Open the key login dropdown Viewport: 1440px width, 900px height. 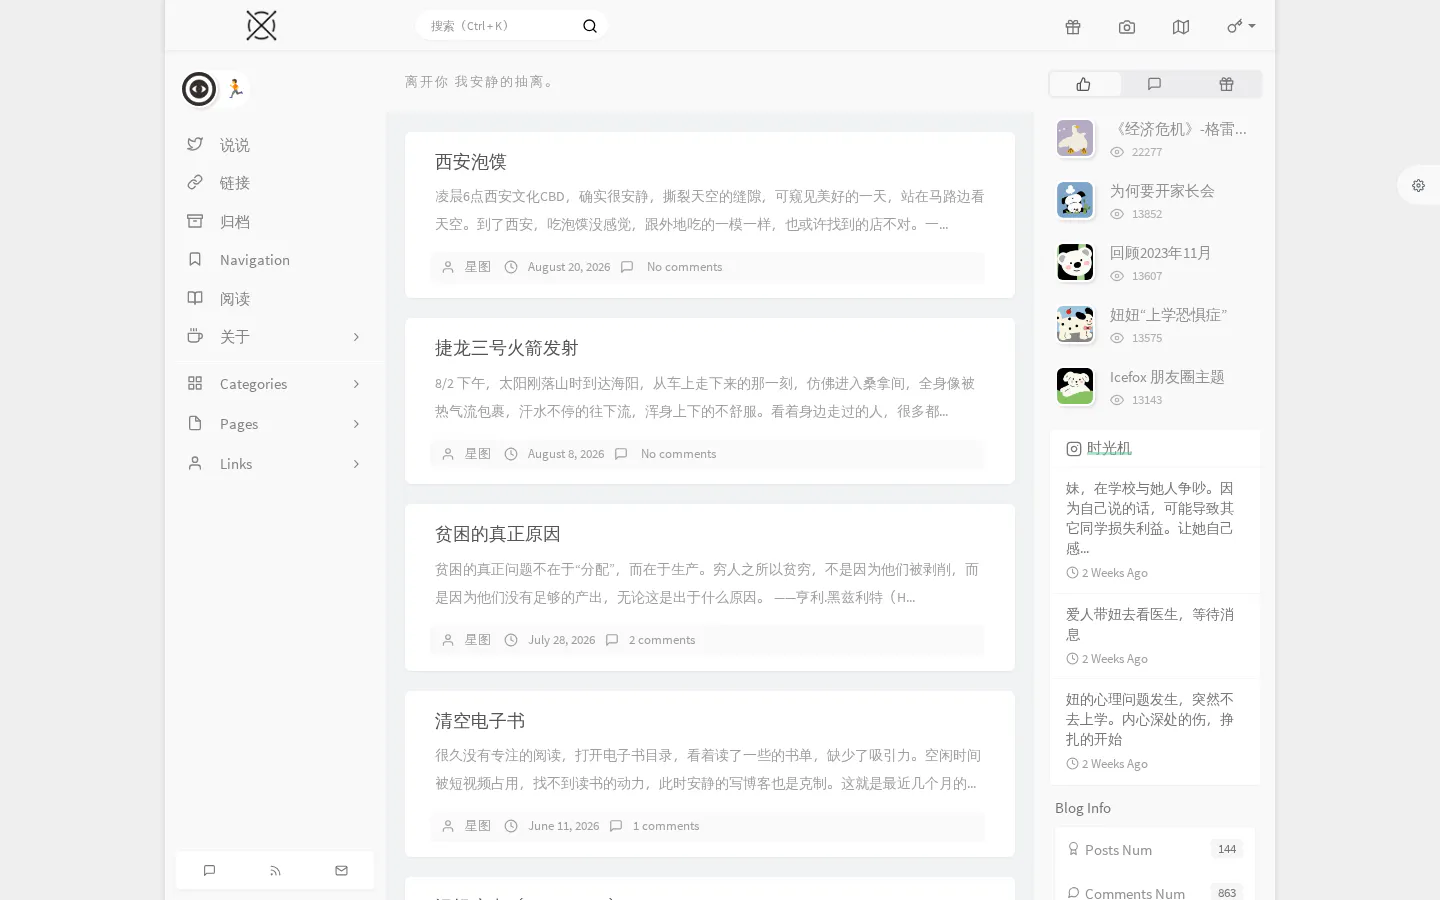pyautogui.click(x=1241, y=26)
